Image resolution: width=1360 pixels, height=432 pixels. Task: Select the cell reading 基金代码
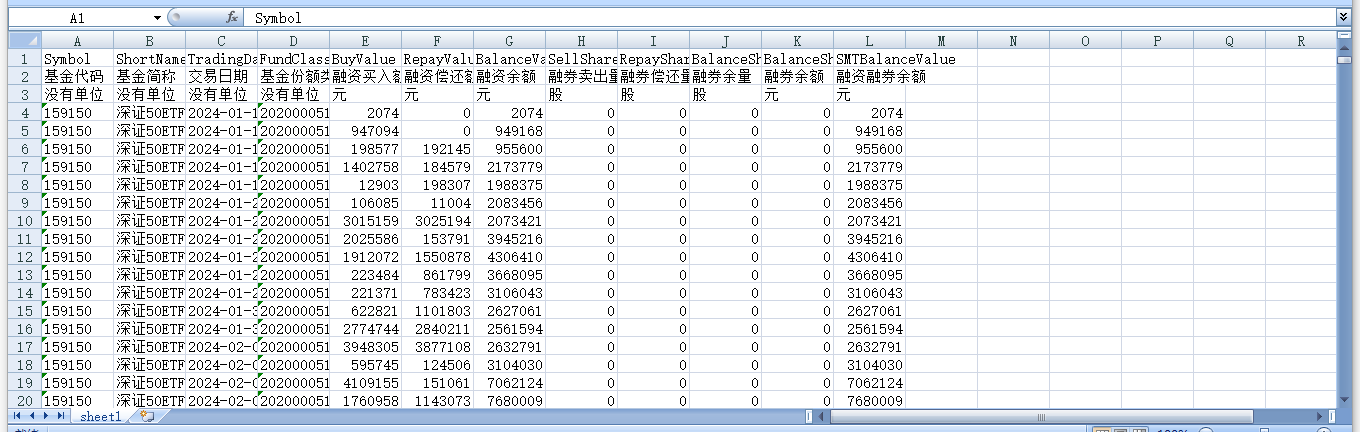[x=77, y=77]
